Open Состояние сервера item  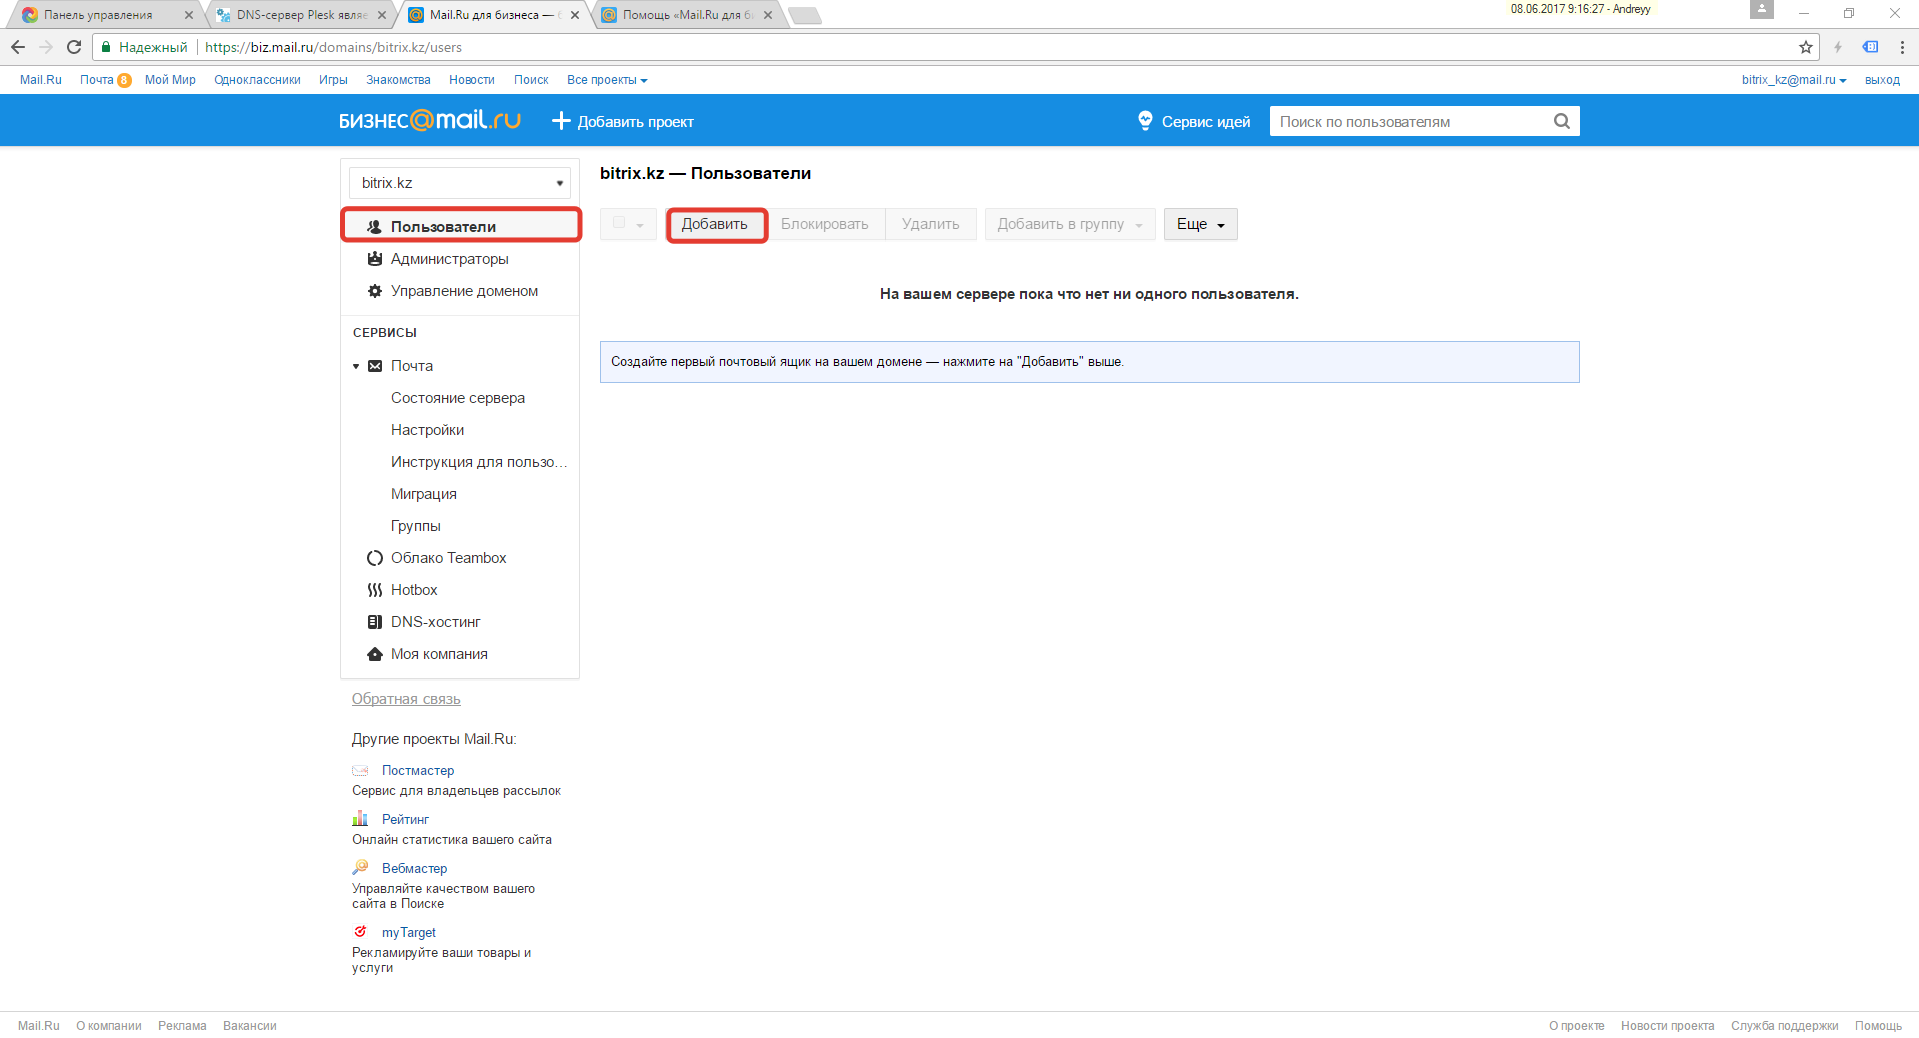click(x=458, y=398)
